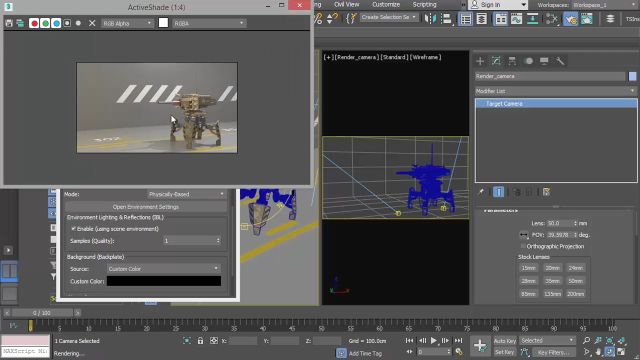This screenshot has width=640, height=360.
Task: Click the Zoom Extents Selected icon
Action: point(609,340)
